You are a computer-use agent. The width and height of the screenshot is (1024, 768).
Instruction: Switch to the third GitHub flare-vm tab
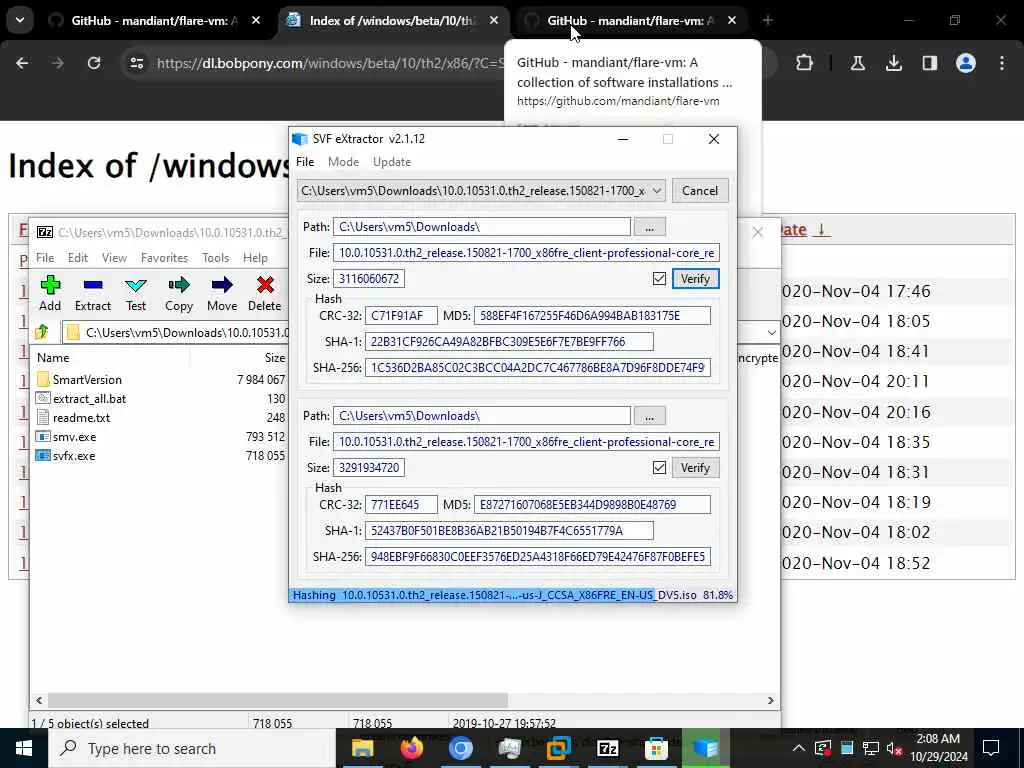630,21
